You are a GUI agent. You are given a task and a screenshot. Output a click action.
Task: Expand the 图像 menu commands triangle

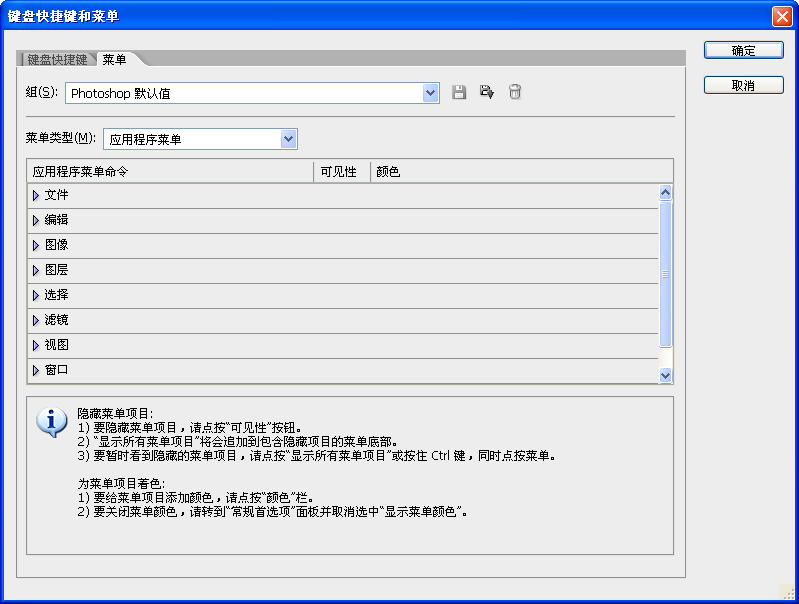click(x=36, y=245)
